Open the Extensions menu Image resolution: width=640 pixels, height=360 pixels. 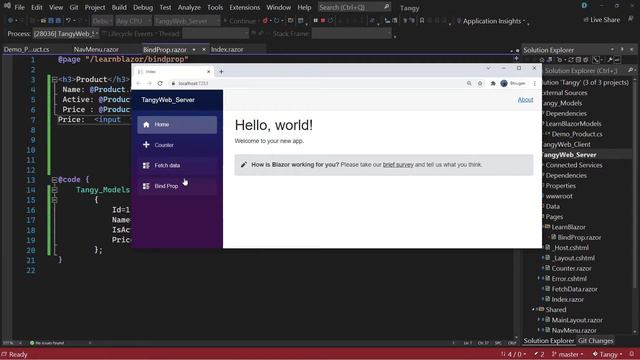pyautogui.click(x=244, y=7)
